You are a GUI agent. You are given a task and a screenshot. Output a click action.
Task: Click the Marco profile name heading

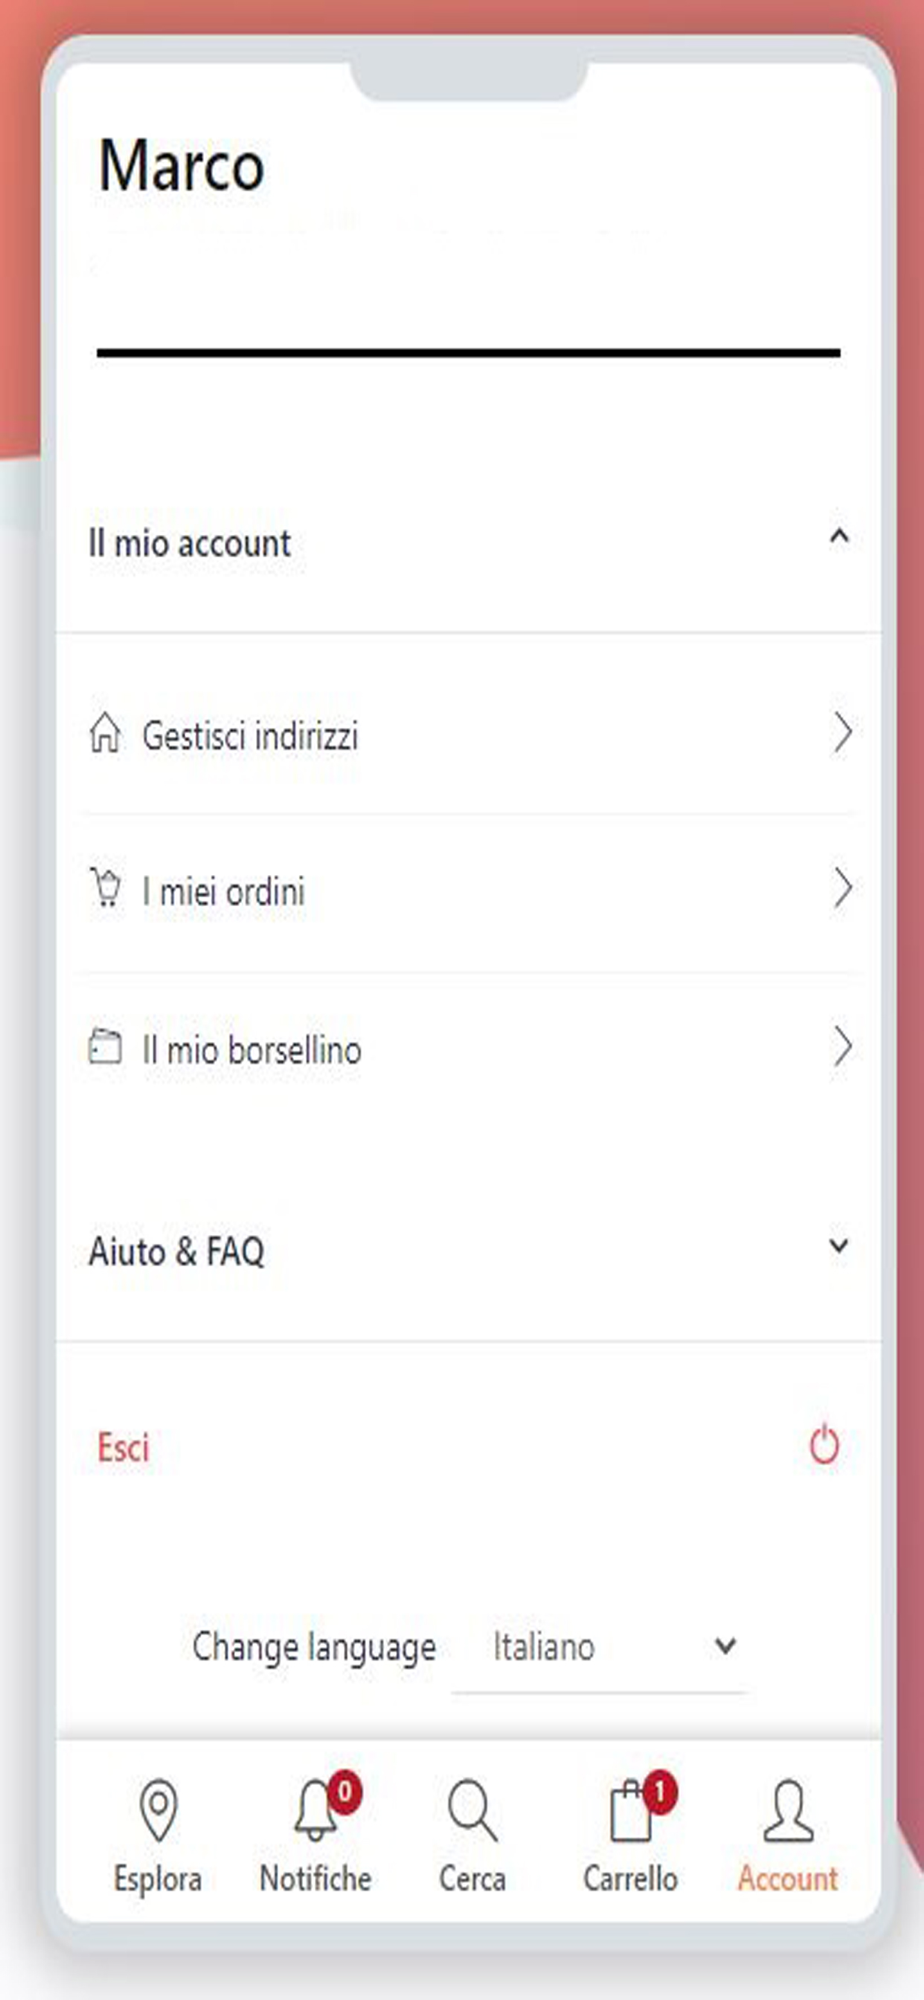pyautogui.click(x=181, y=165)
